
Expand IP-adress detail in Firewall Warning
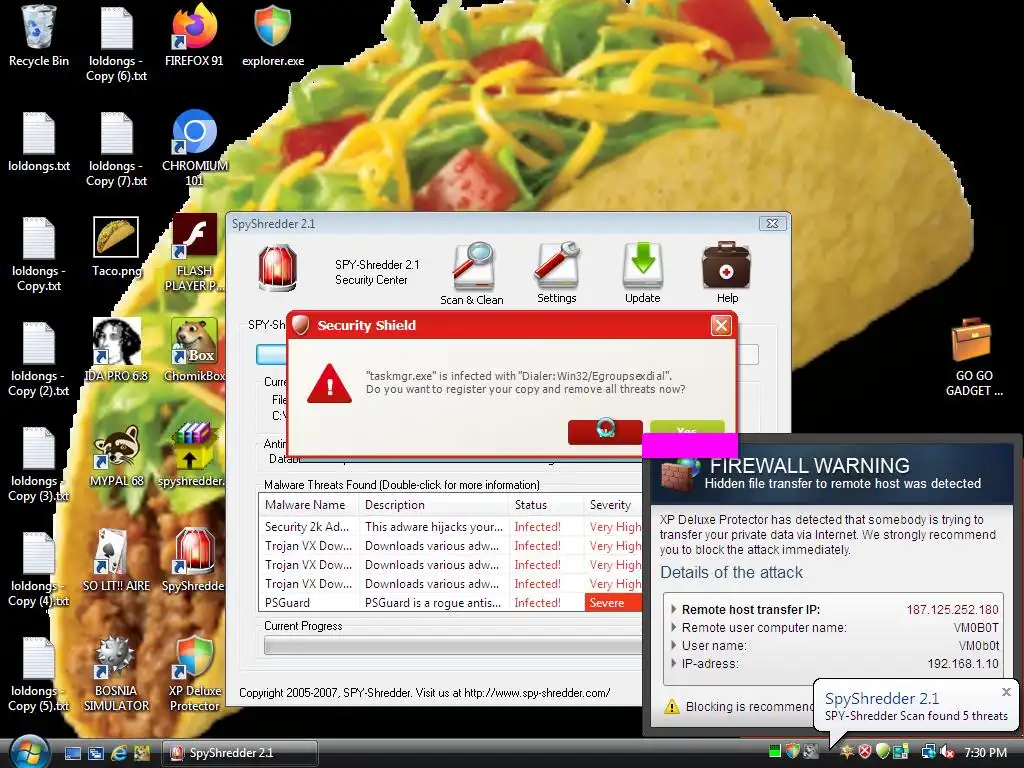[x=674, y=664]
